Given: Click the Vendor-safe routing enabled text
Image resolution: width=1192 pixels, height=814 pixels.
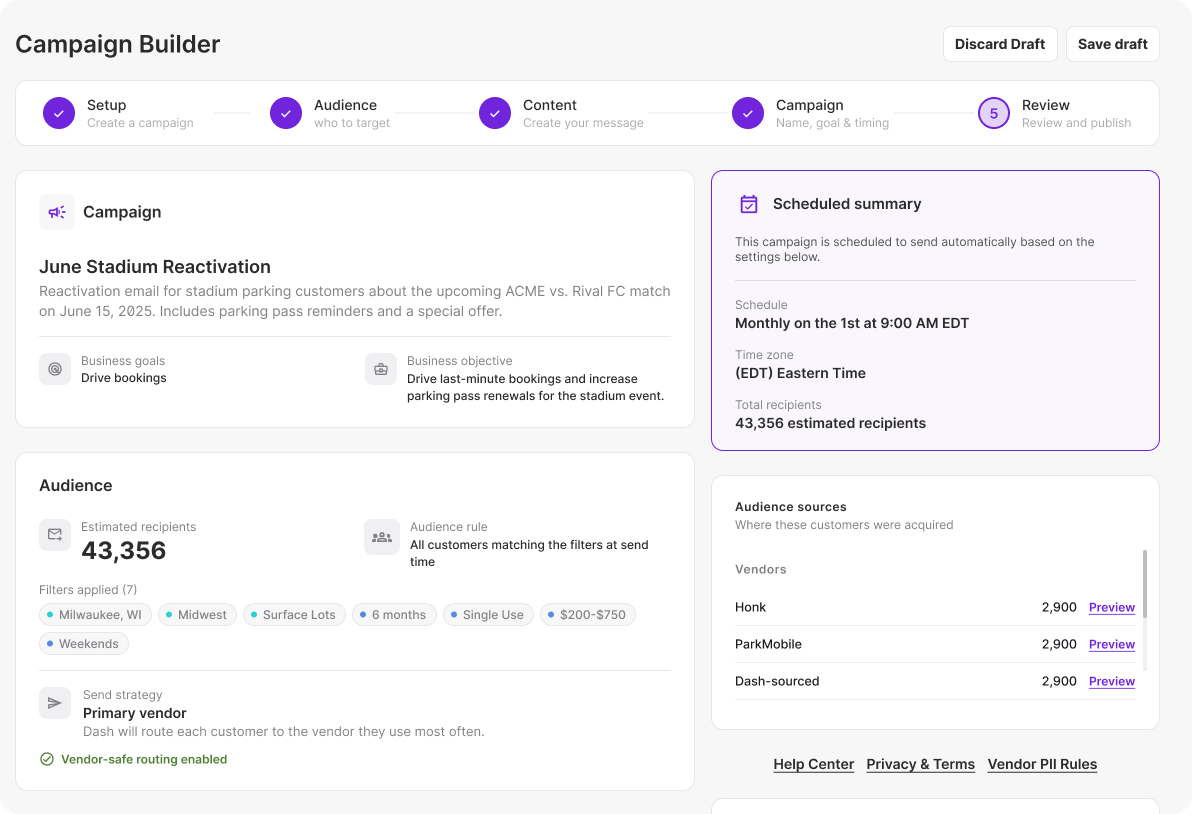Looking at the screenshot, I should (x=144, y=759).
